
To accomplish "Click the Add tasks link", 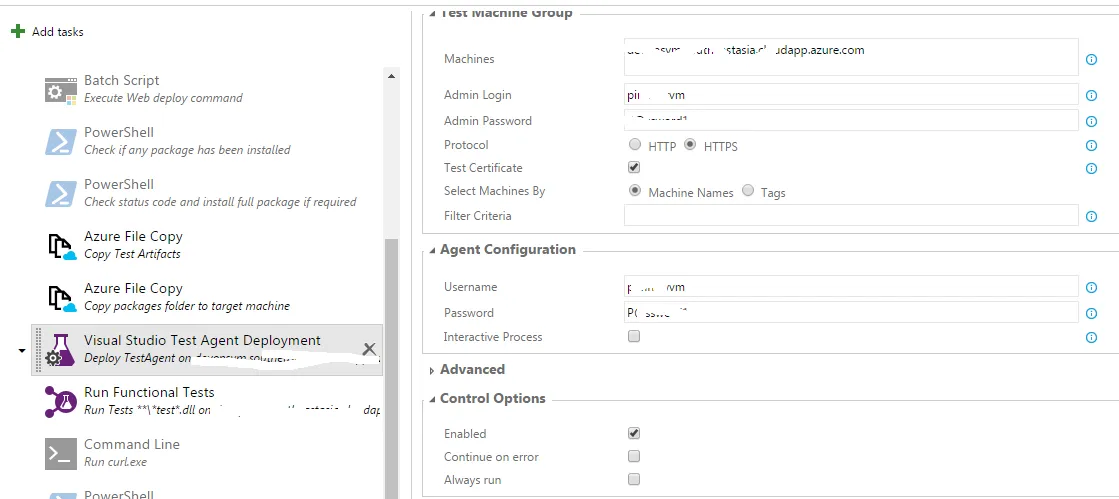I will click(x=57, y=32).
